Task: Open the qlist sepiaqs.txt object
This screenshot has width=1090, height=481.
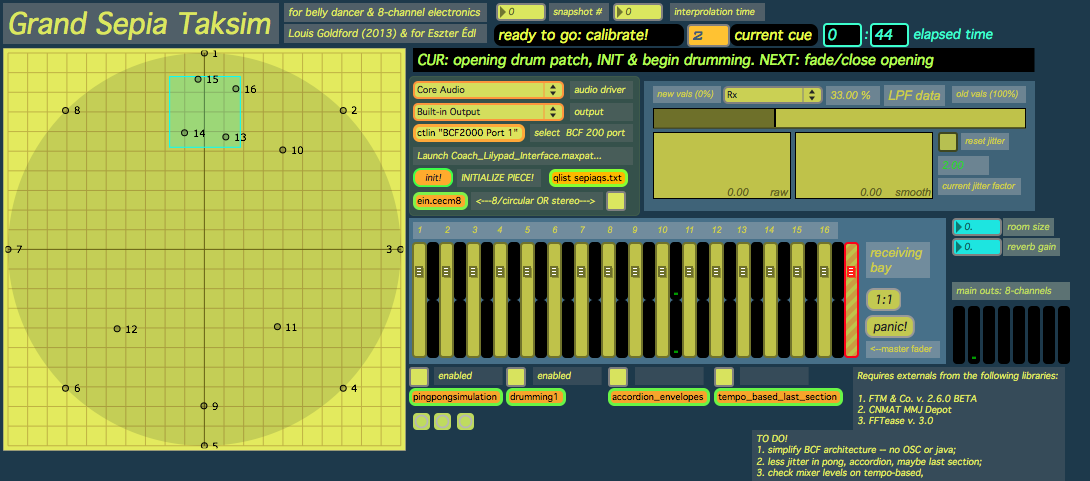Action: coord(589,177)
